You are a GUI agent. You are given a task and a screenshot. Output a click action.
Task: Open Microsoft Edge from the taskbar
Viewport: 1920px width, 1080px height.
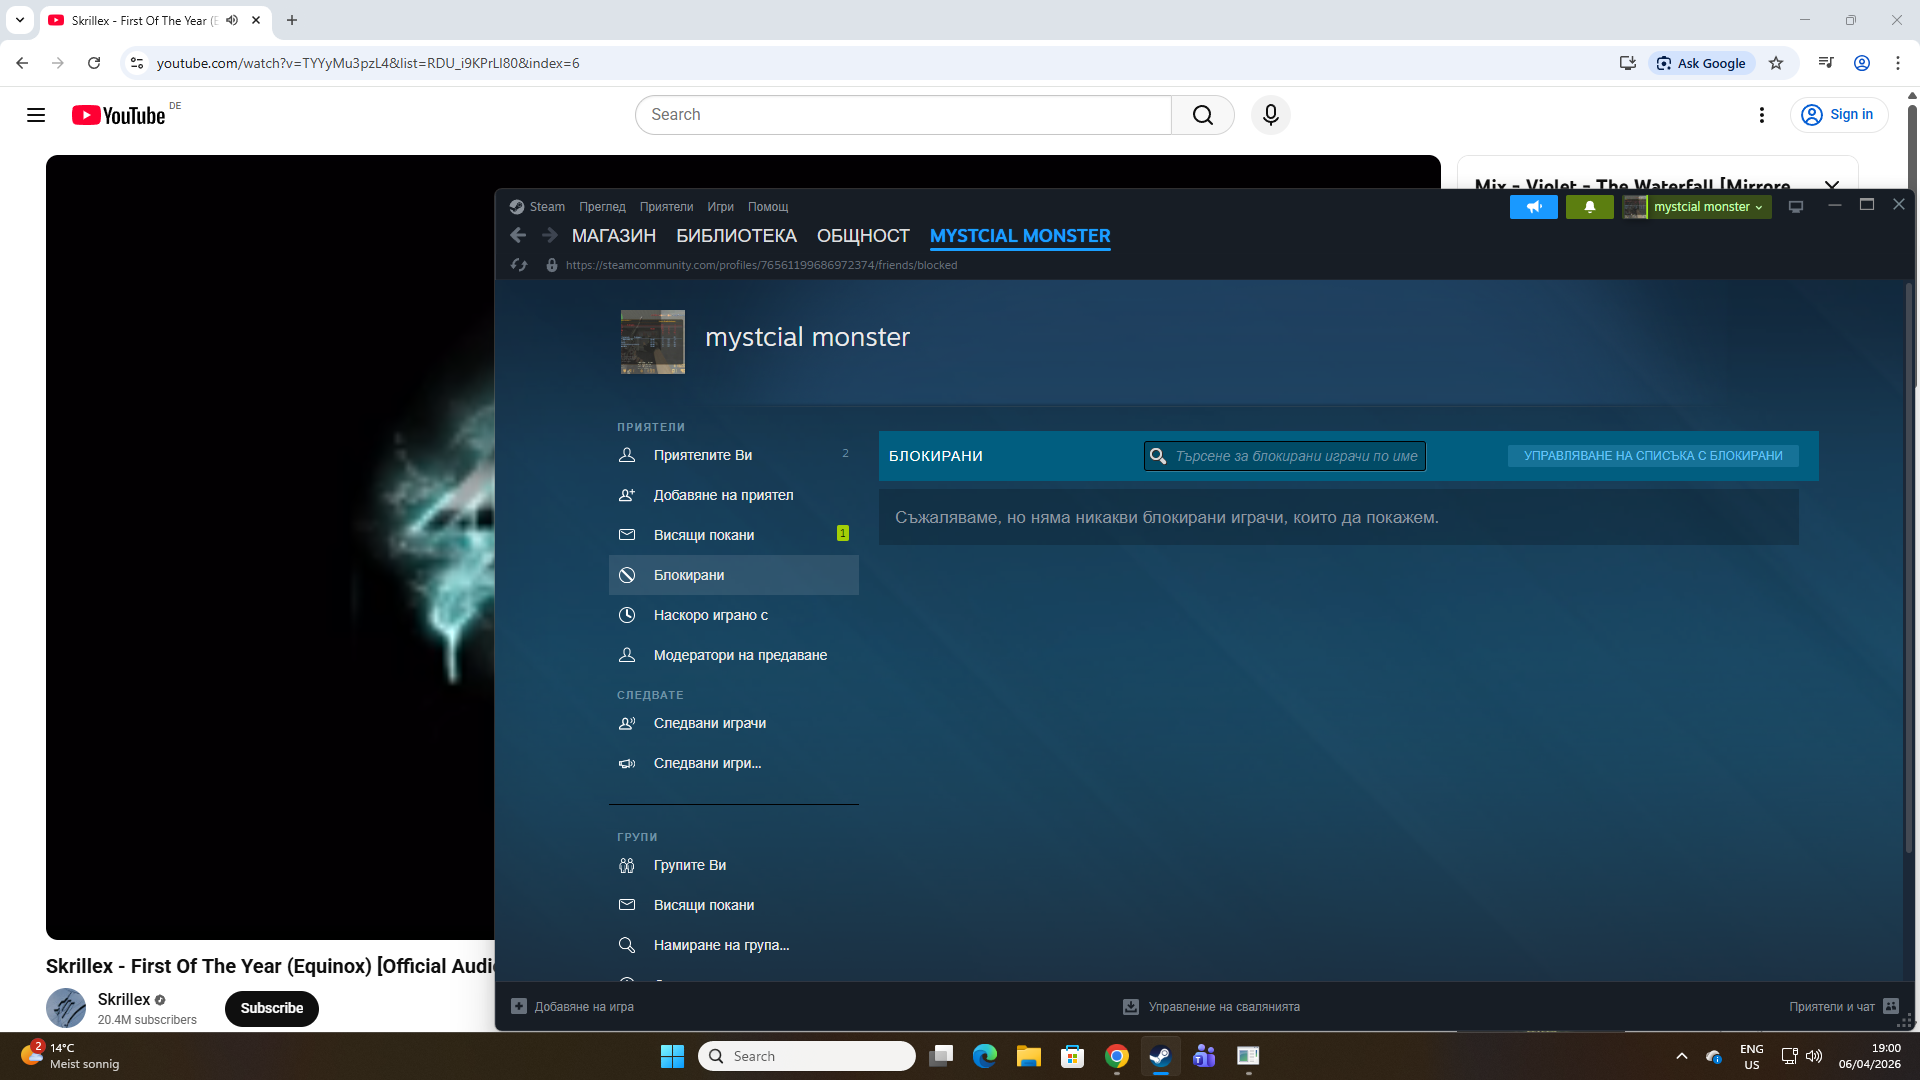[985, 1056]
